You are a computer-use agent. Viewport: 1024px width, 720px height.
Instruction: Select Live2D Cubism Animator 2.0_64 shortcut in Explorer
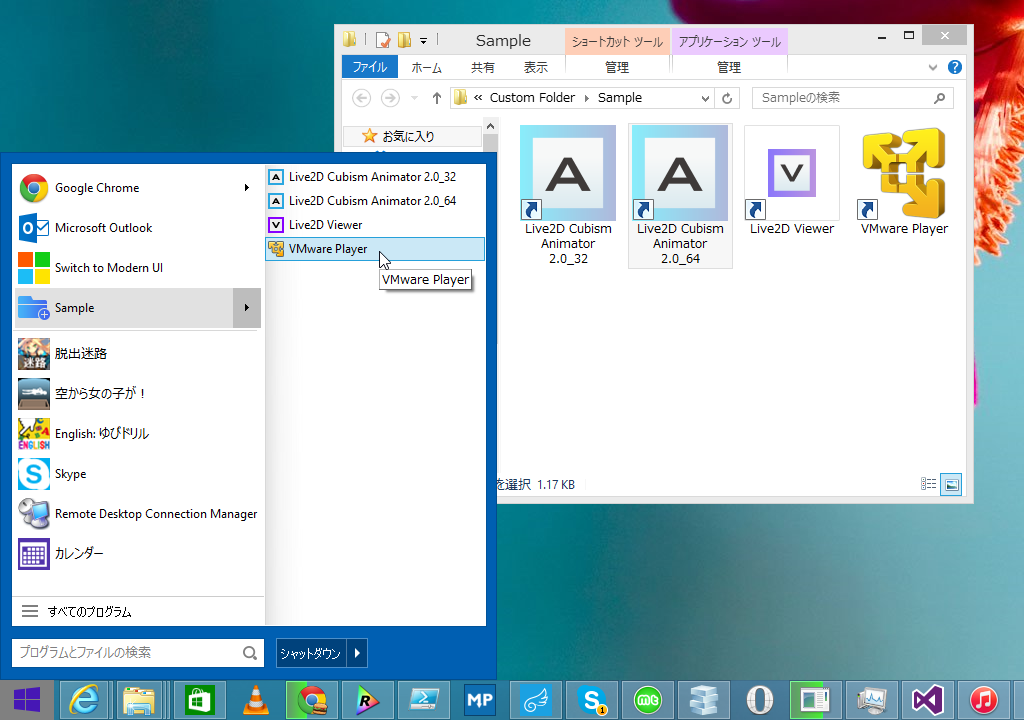[680, 196]
